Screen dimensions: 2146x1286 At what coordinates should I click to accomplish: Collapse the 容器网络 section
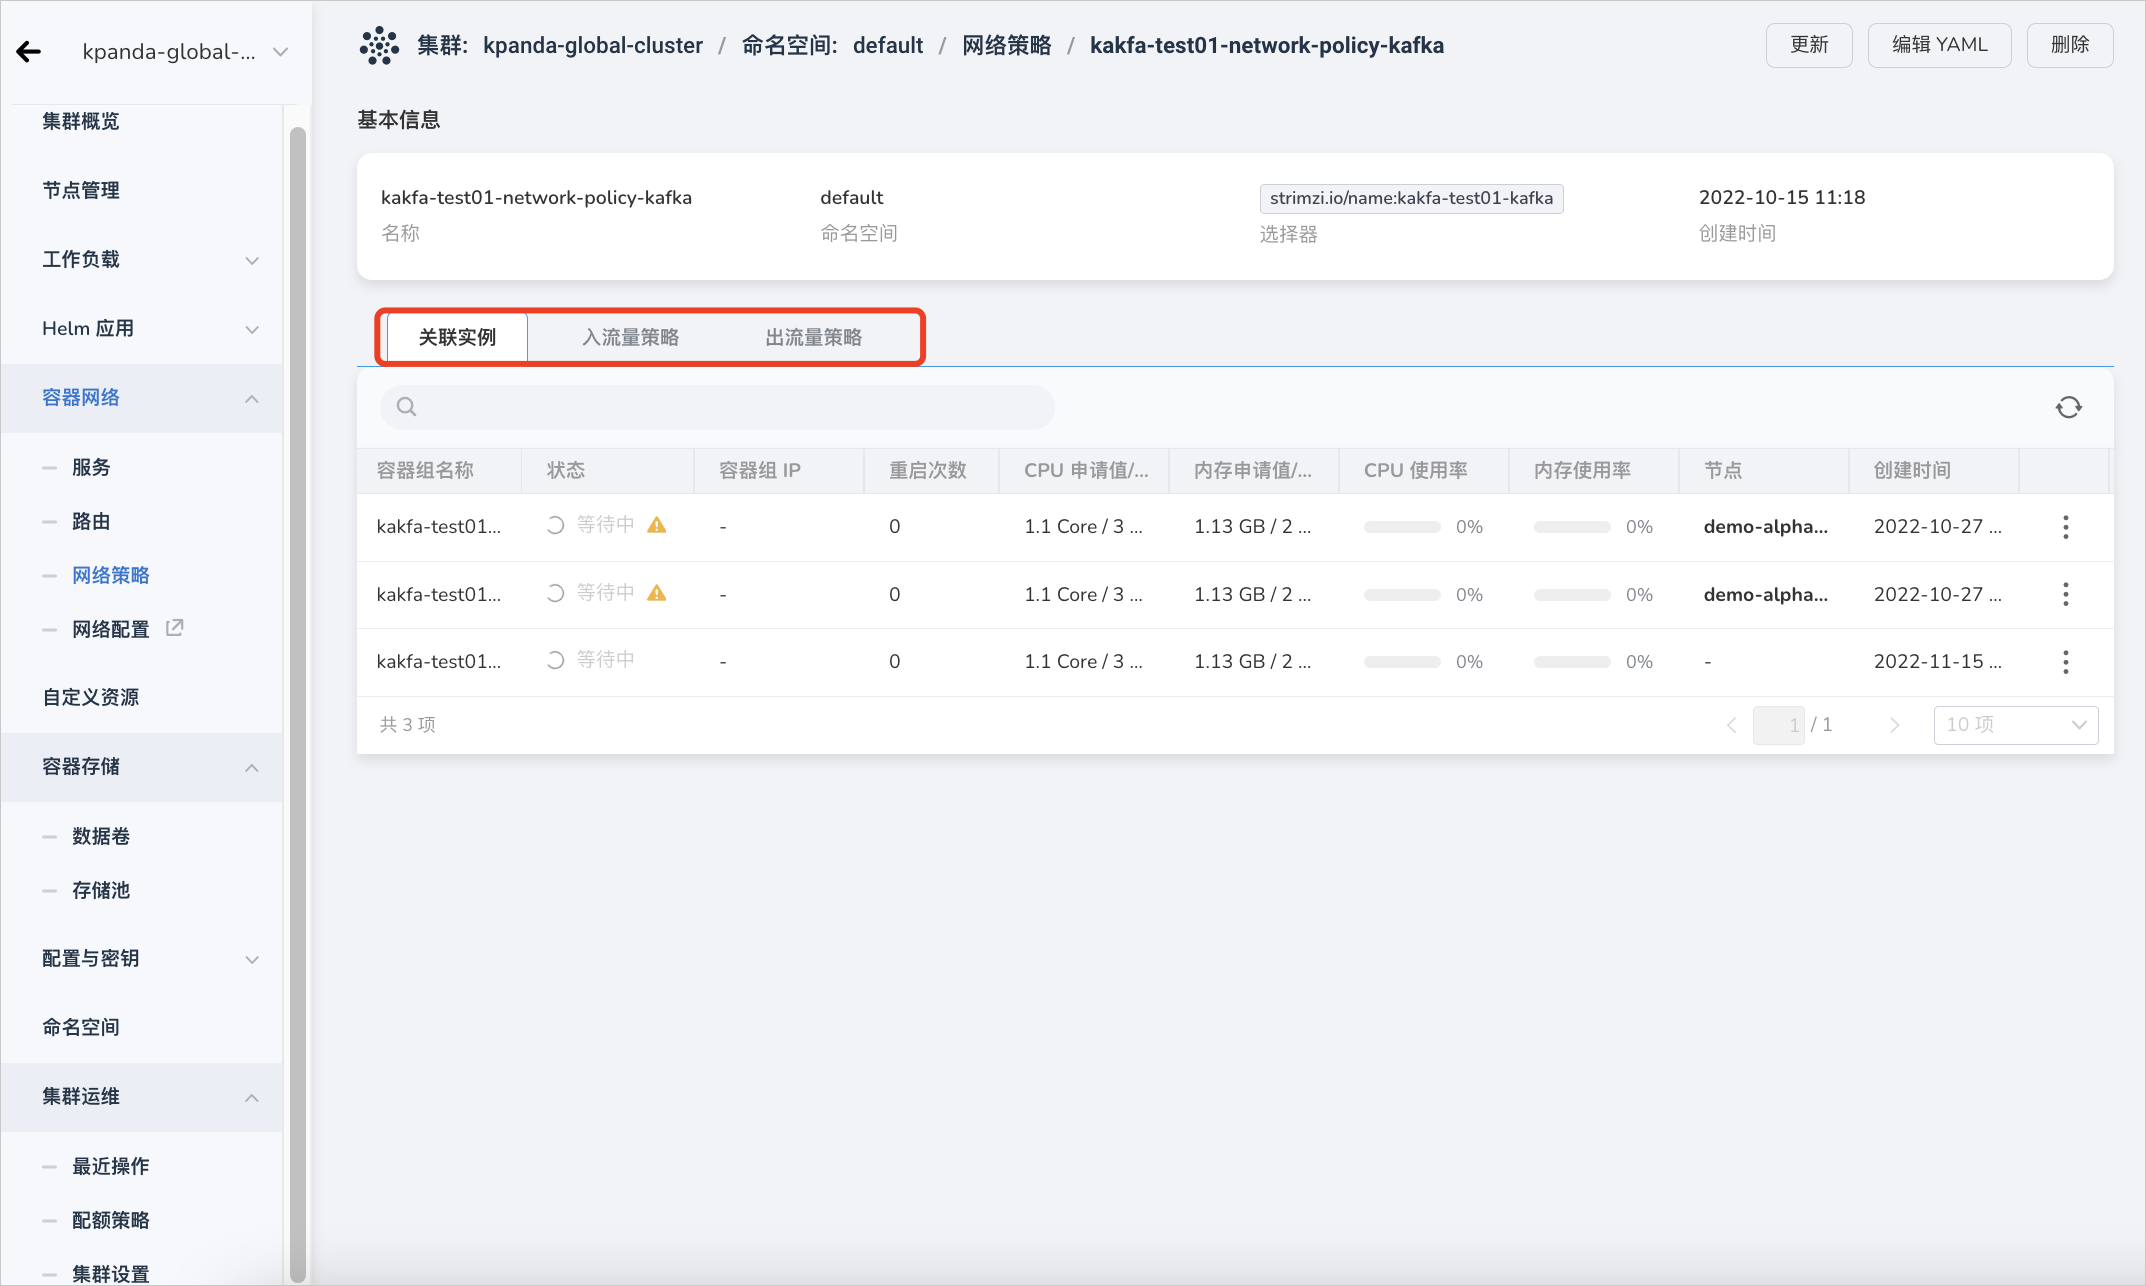tap(142, 398)
